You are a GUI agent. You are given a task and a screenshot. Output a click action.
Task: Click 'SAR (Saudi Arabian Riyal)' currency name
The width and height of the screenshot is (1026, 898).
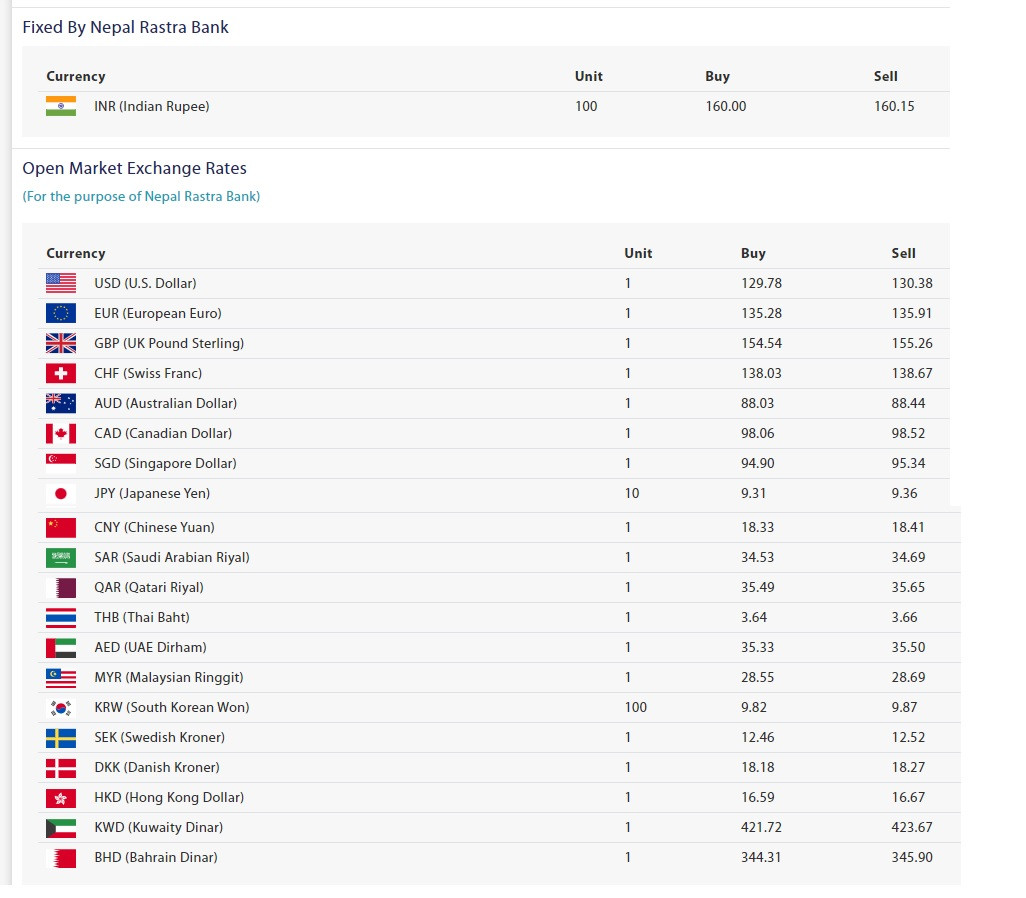172,558
